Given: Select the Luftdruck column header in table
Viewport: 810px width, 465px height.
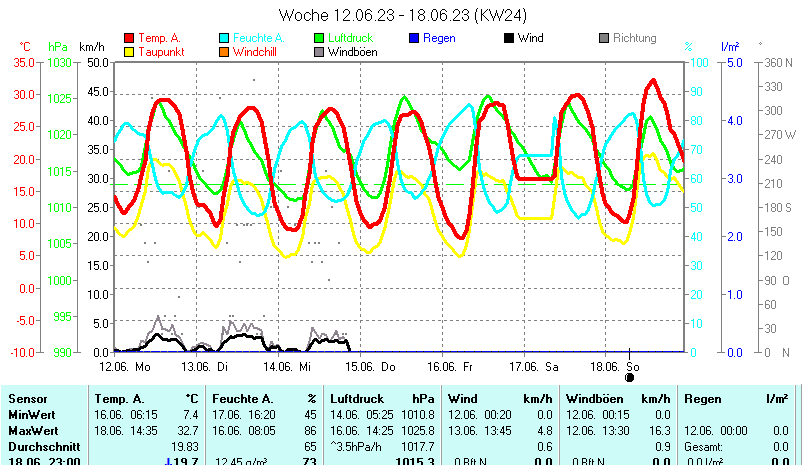Looking at the screenshot, I should (355, 398).
